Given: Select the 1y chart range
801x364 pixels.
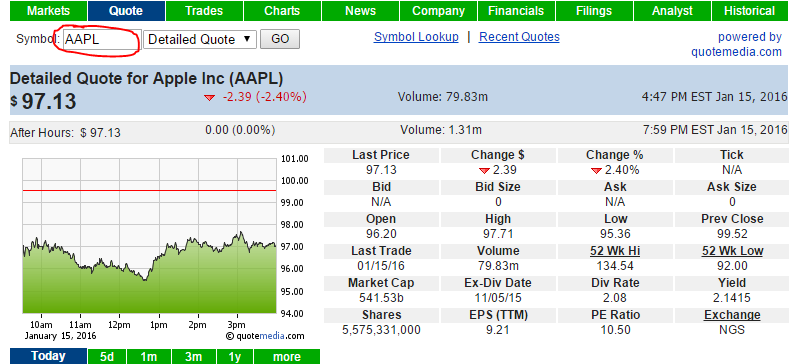Looking at the screenshot, I should pyautogui.click(x=235, y=356).
